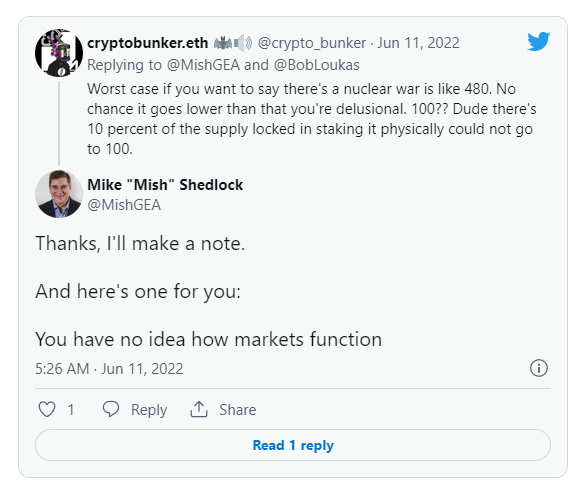Click Mike "Mish" Shedlock author name
Screen dimensions: 584x488
tap(165, 185)
